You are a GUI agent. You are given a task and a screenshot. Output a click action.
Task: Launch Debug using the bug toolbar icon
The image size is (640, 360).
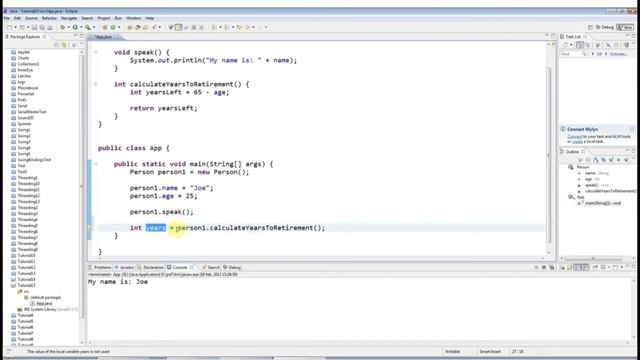tap(63, 27)
